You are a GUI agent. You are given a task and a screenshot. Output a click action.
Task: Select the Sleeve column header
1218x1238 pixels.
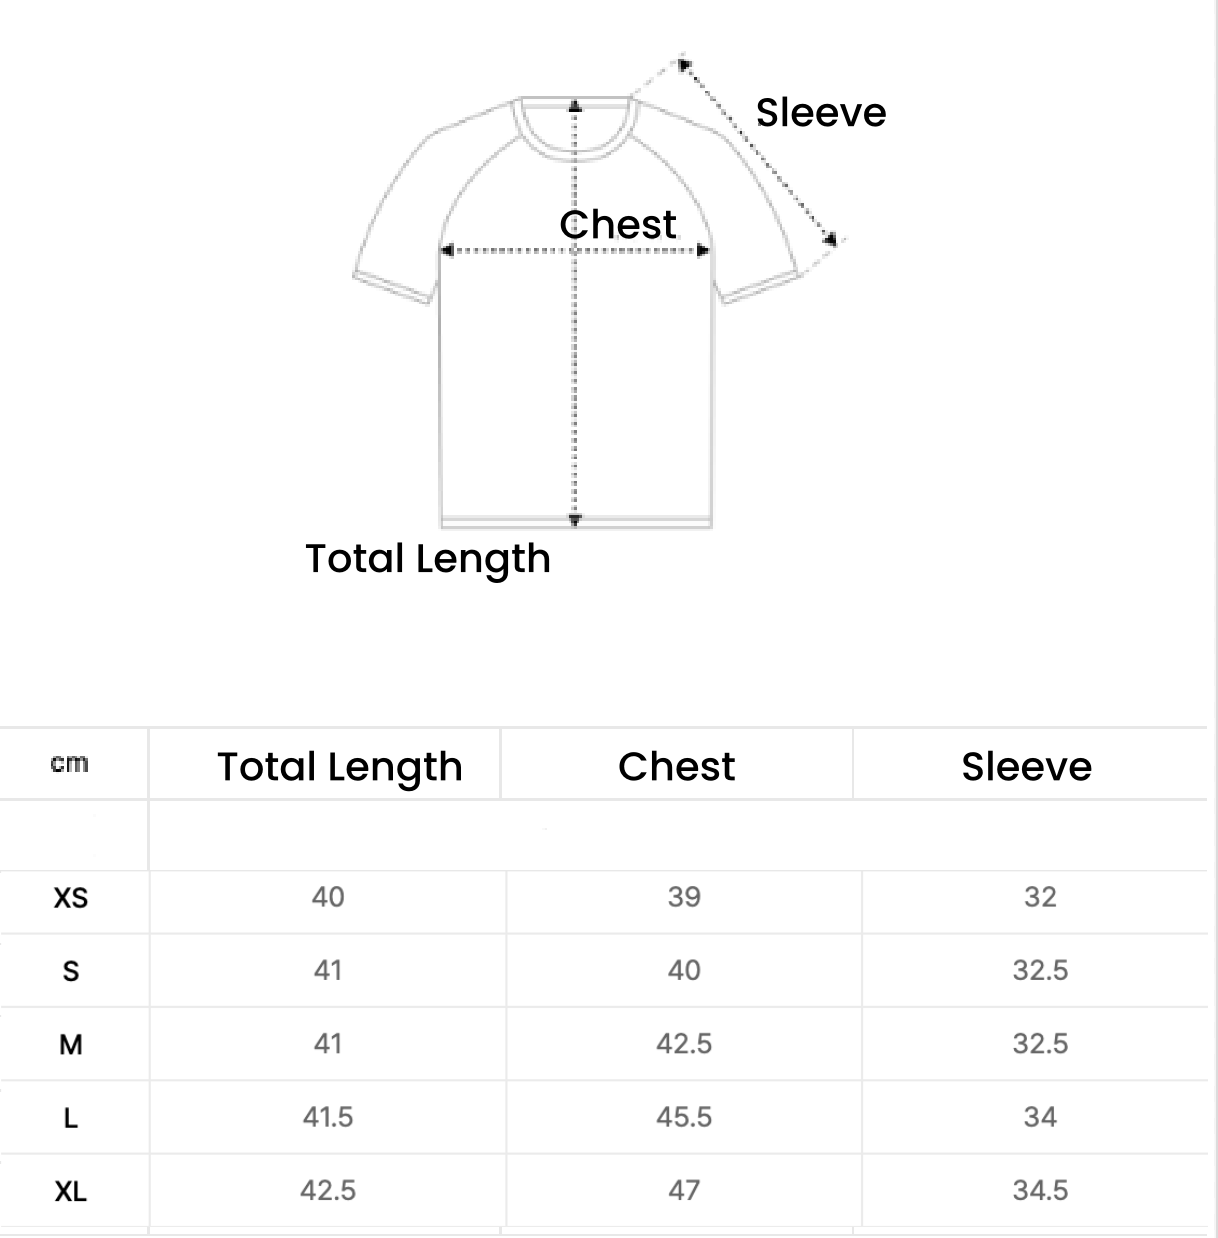[x=1027, y=766]
